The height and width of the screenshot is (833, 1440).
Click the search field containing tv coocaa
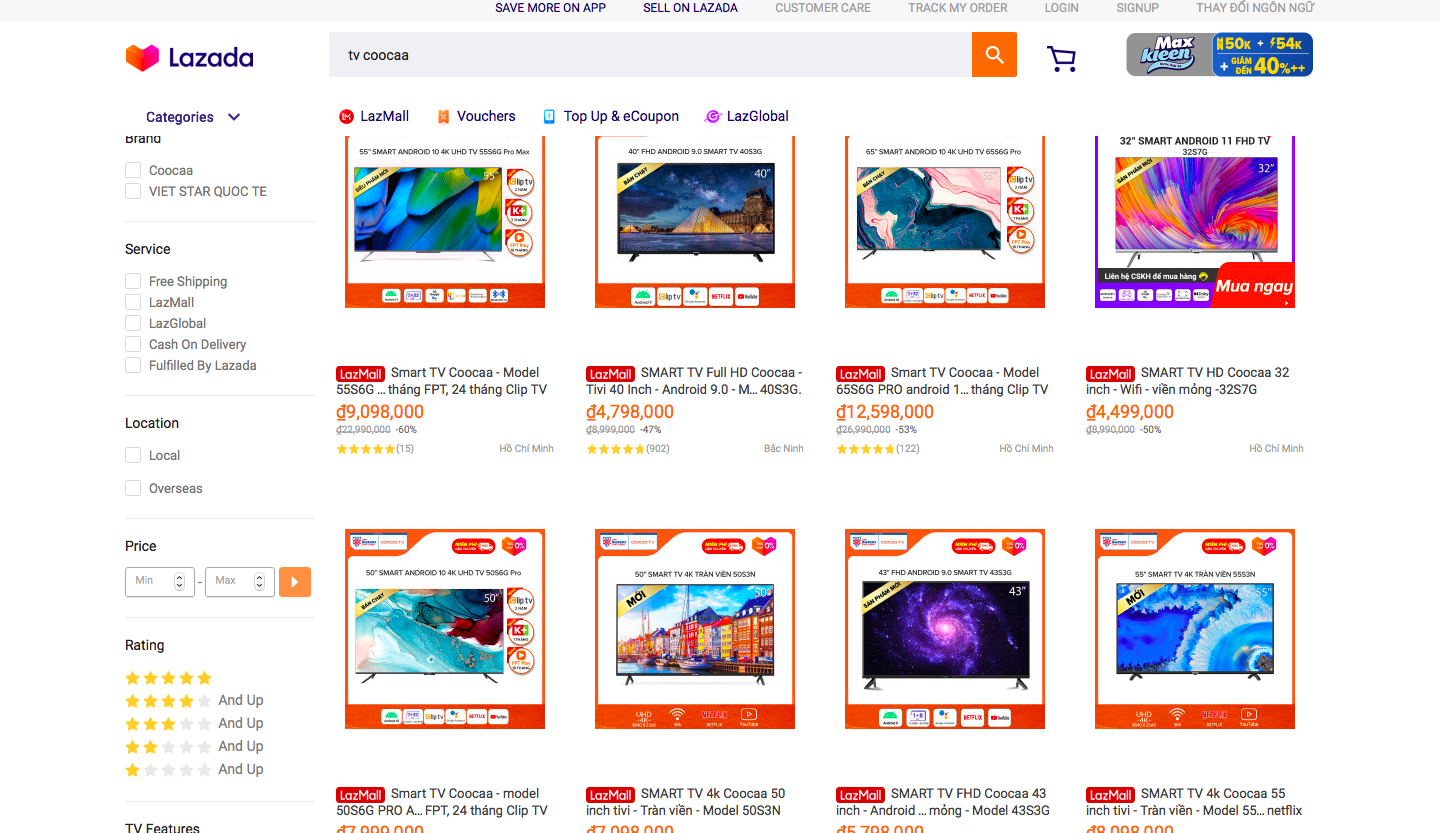(x=650, y=55)
